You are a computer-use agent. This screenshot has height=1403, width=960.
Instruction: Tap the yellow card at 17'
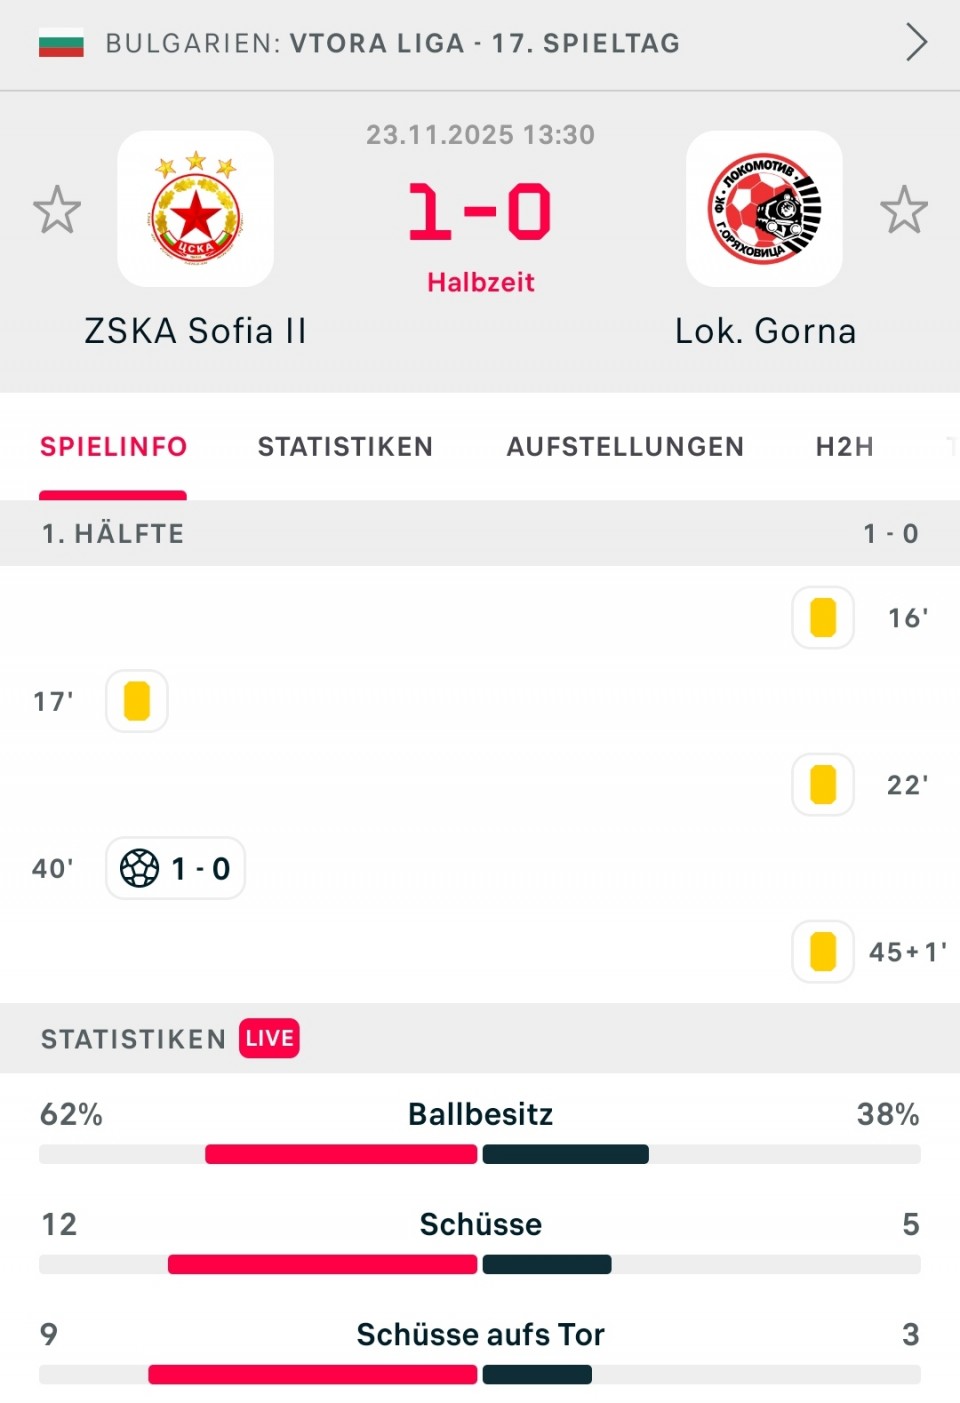pos(137,701)
